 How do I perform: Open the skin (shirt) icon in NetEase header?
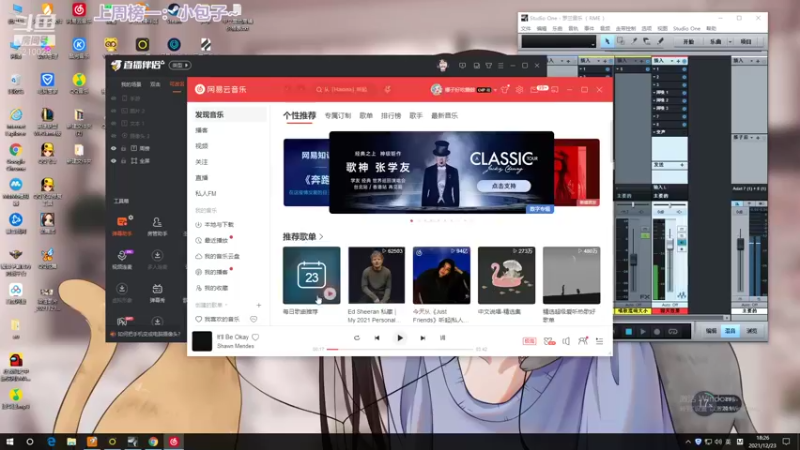pyautogui.click(x=505, y=89)
